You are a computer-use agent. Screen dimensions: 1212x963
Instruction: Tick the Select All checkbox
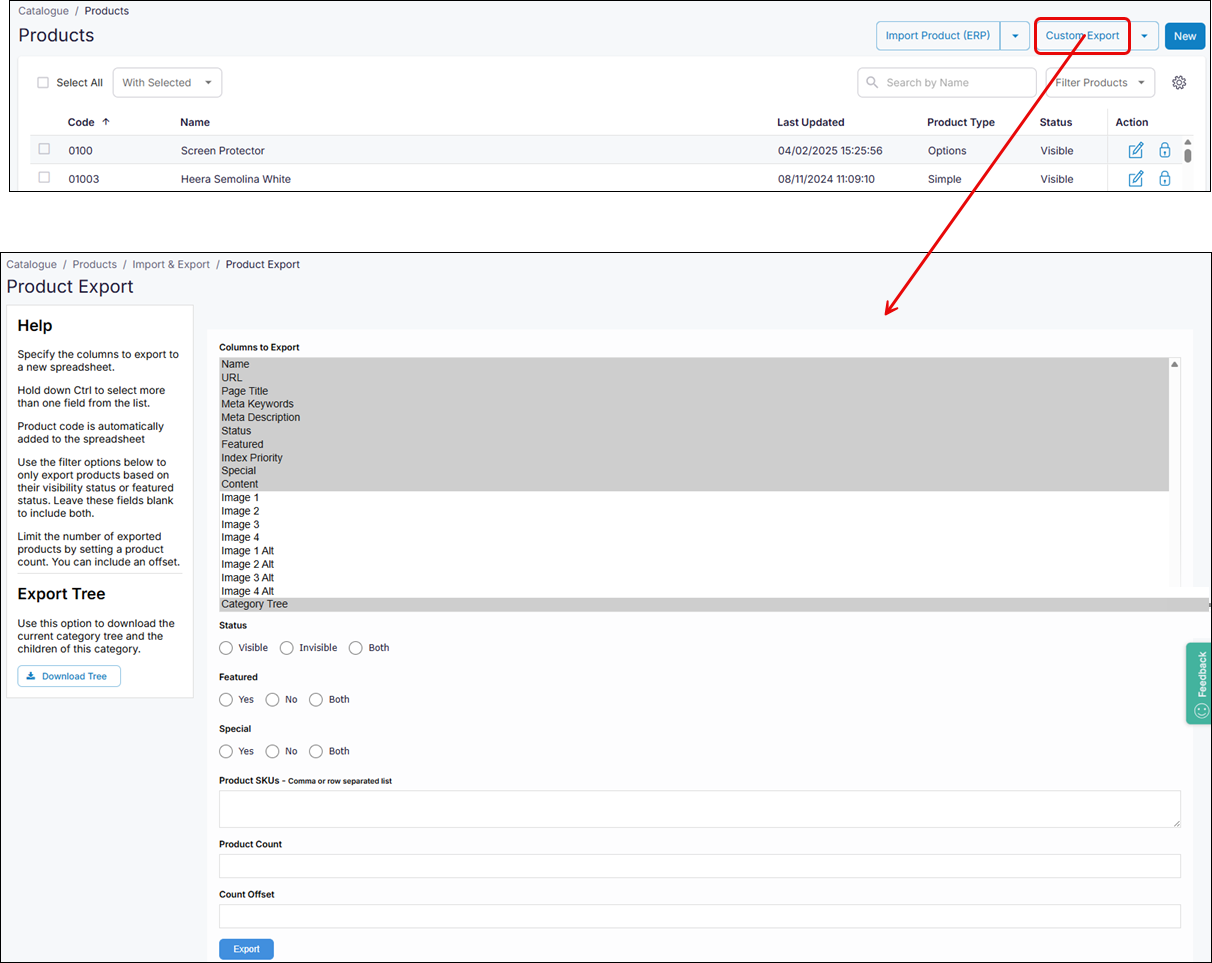(x=43, y=83)
